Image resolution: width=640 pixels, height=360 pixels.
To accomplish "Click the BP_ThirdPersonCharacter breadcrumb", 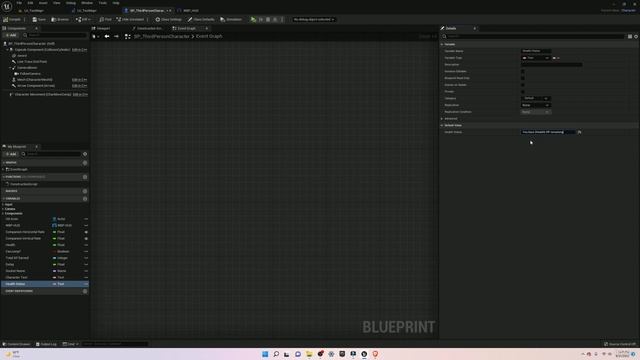I will click(162, 36).
